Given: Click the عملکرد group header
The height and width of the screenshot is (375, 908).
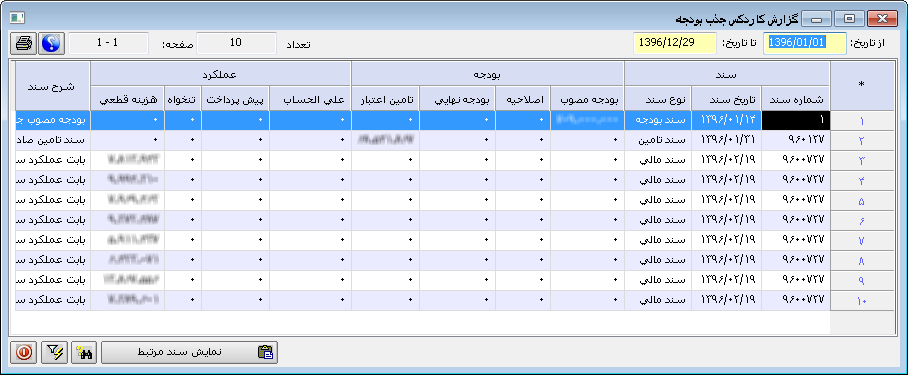Looking at the screenshot, I should point(221,74).
